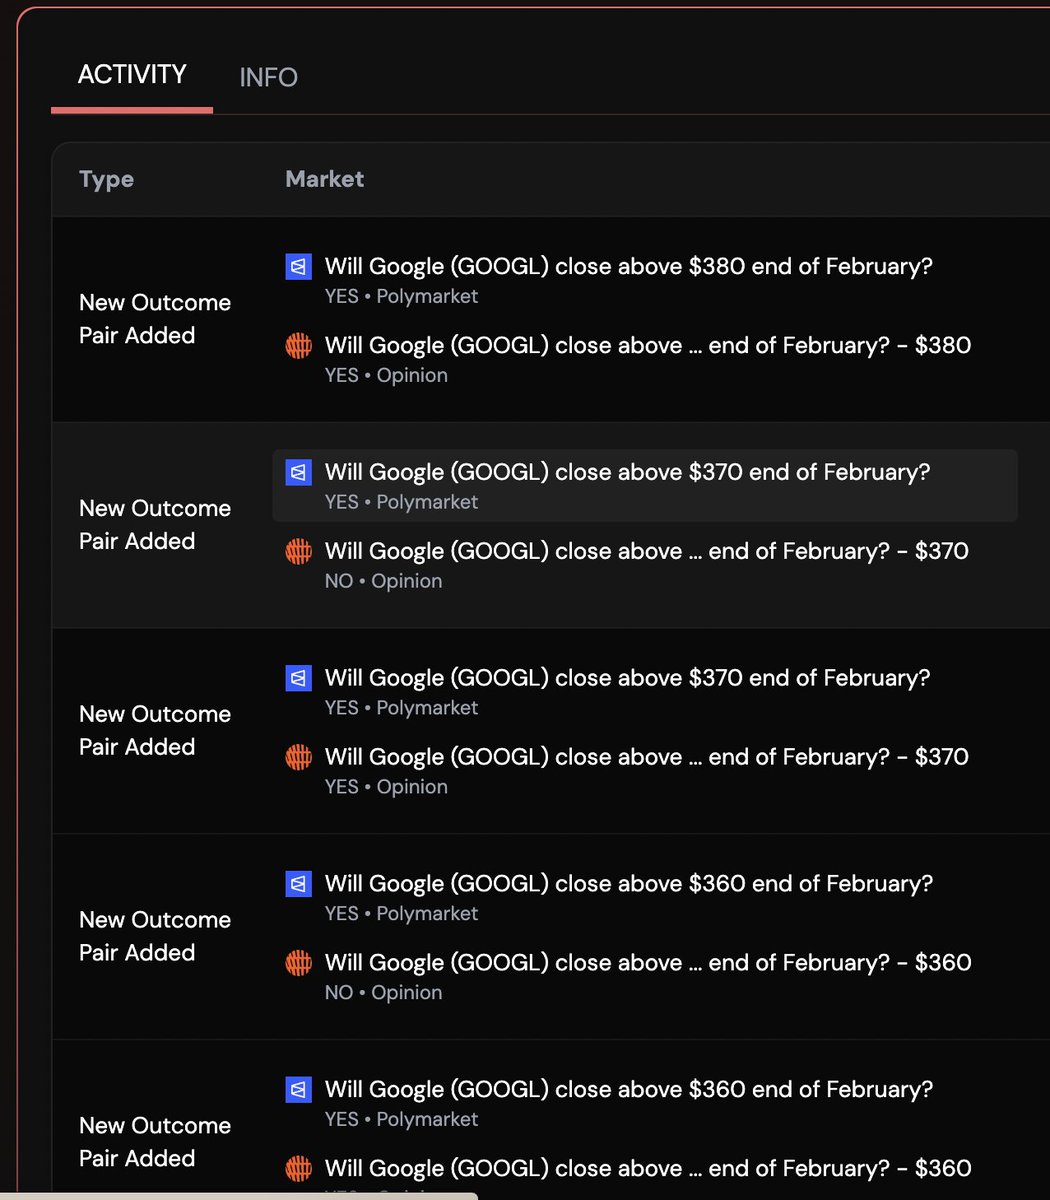Switch to the ACTIVITY tab

pyautogui.click(x=132, y=75)
